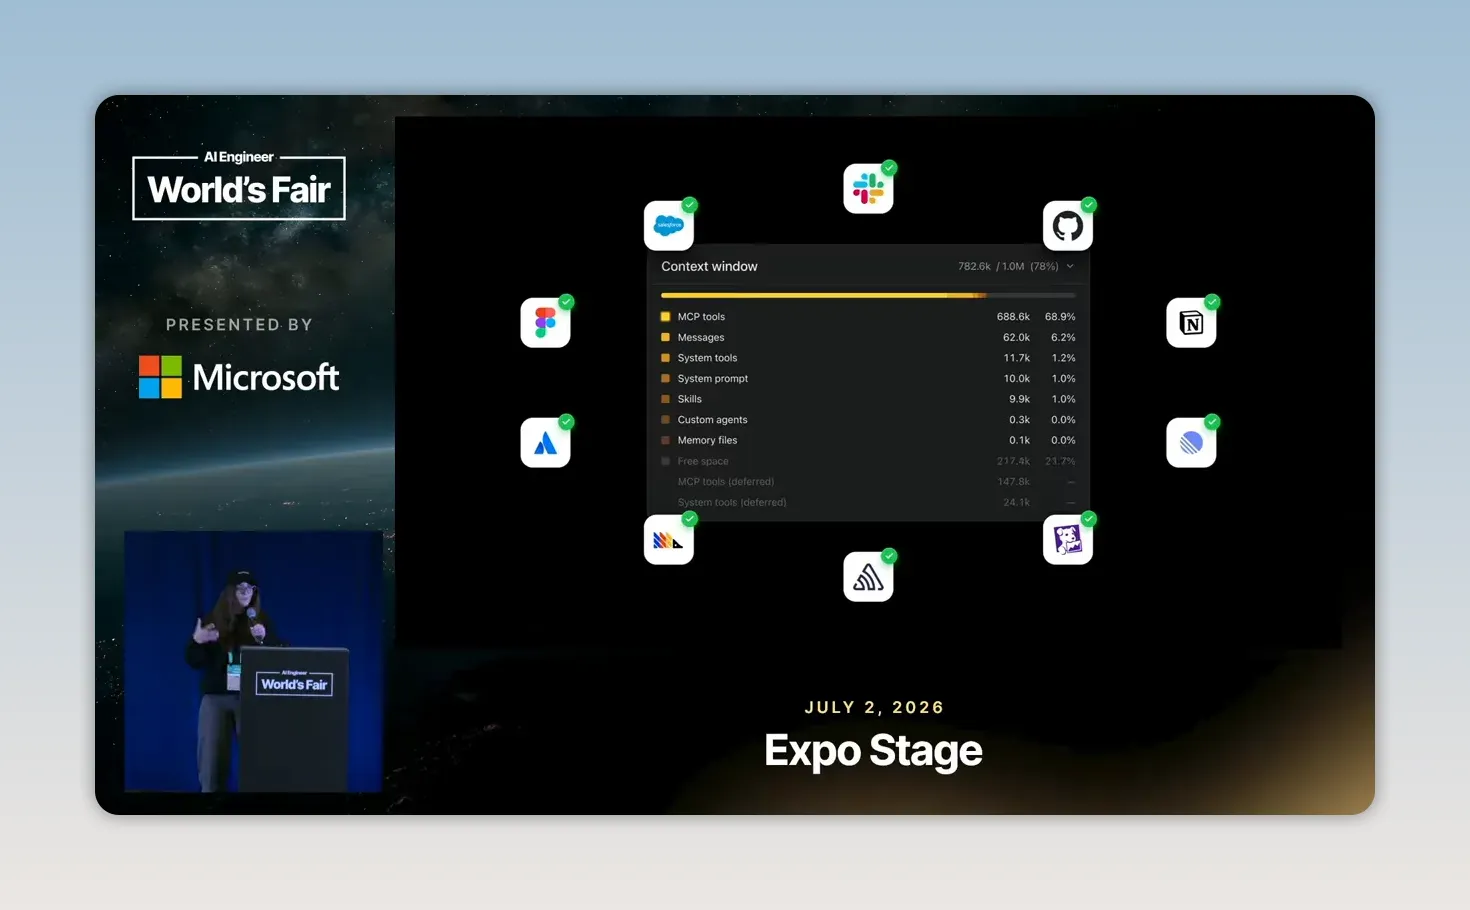The height and width of the screenshot is (910, 1470).
Task: Select the "Custom agents" row label
Action: [712, 420]
